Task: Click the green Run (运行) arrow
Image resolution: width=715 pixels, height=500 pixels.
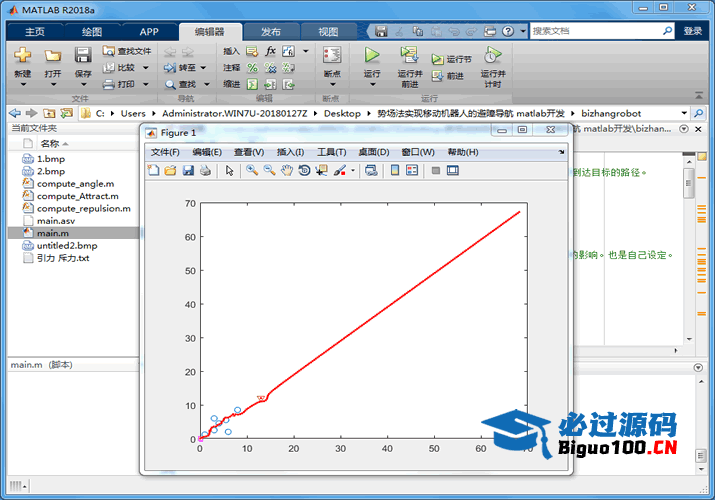Action: pos(372,55)
